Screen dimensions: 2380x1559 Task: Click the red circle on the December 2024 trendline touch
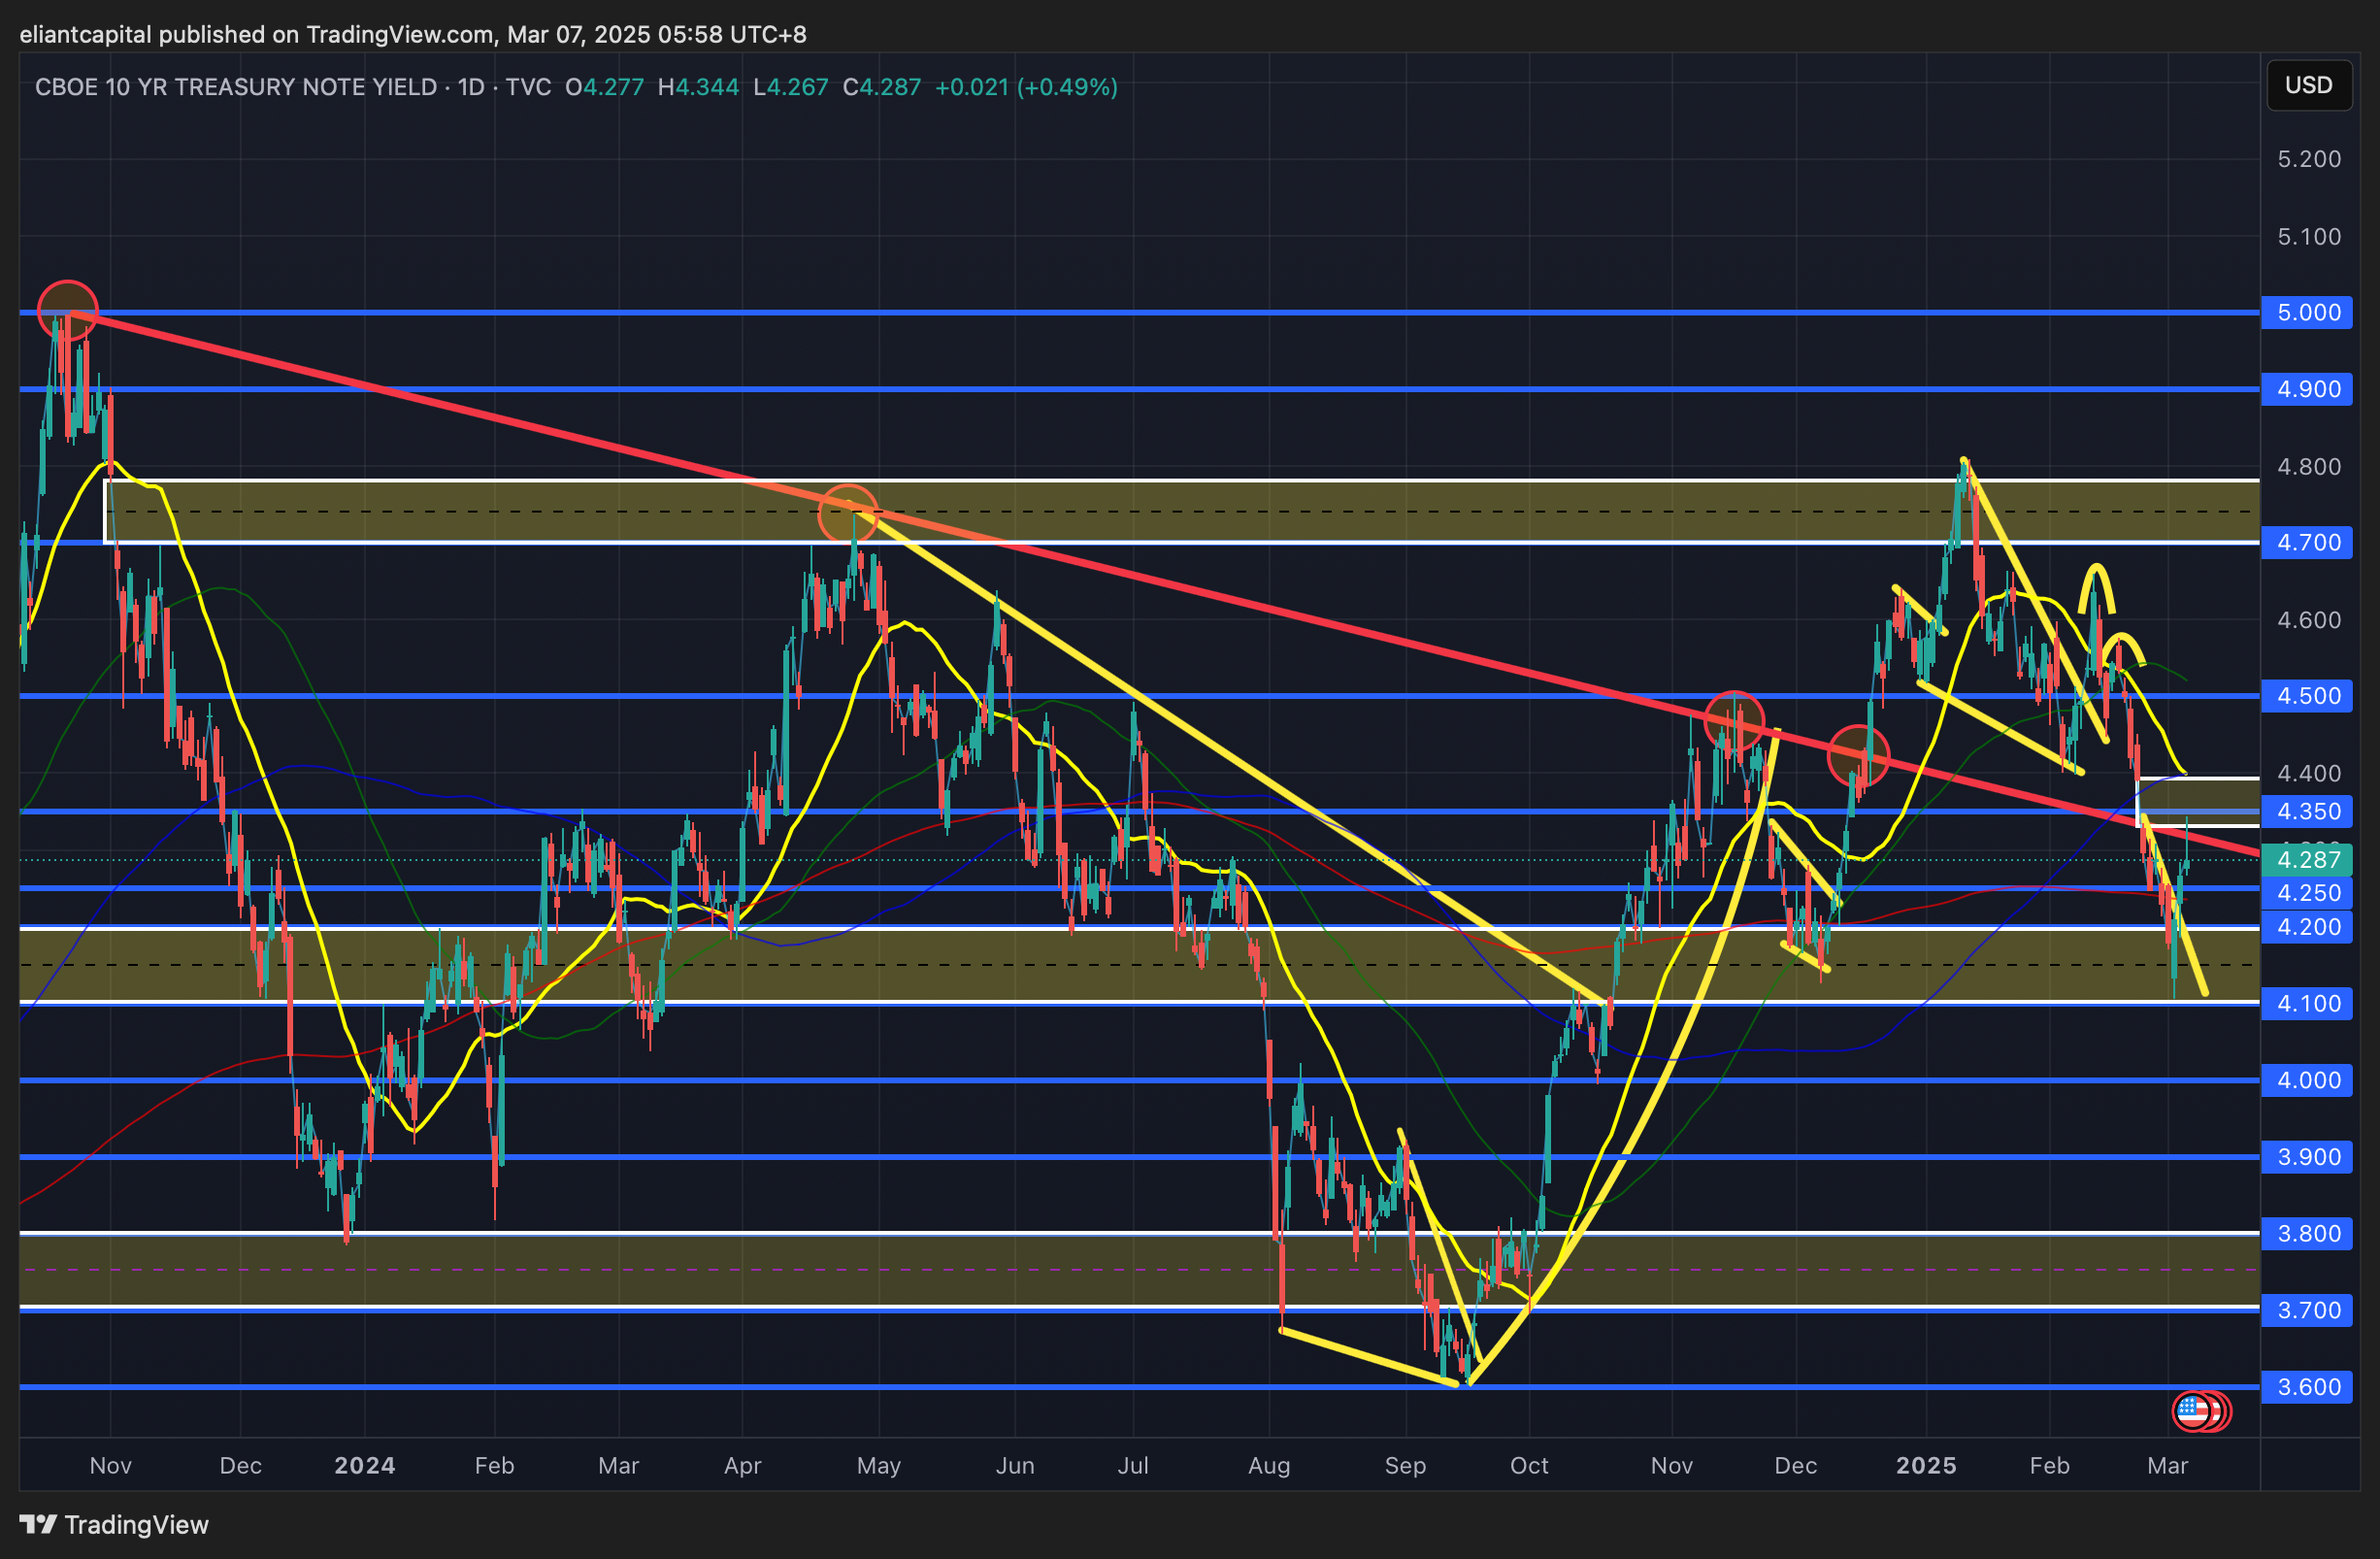pos(1858,755)
